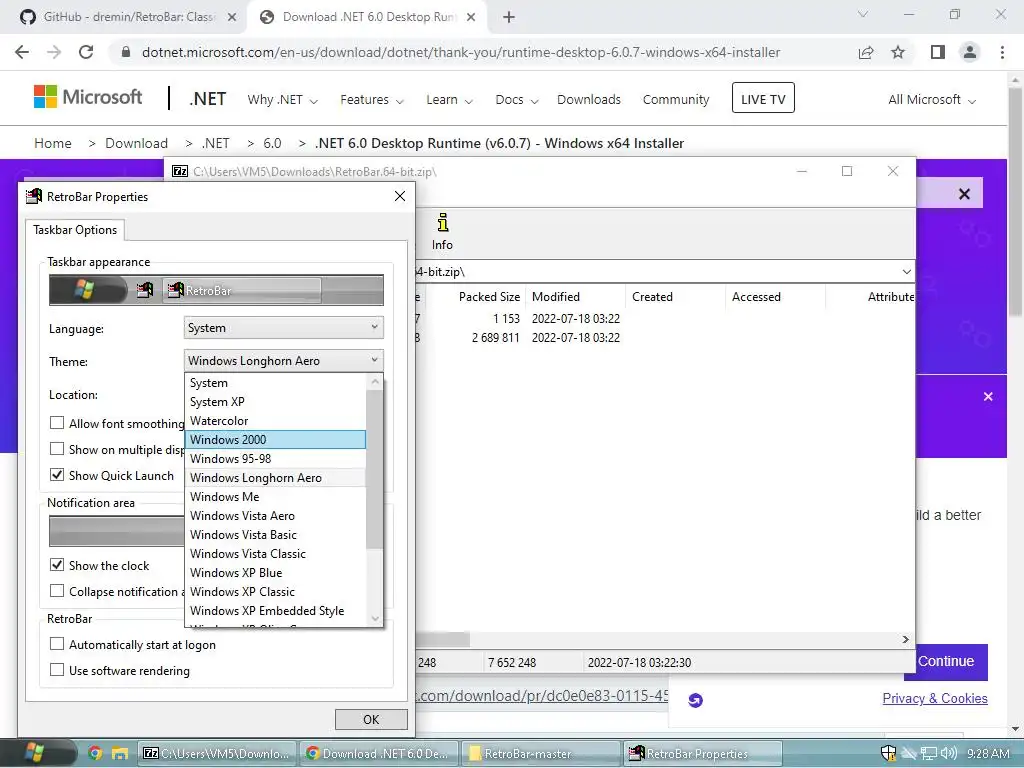Image resolution: width=1024 pixels, height=768 pixels.
Task: Click the browser back arrow
Action: 22,52
